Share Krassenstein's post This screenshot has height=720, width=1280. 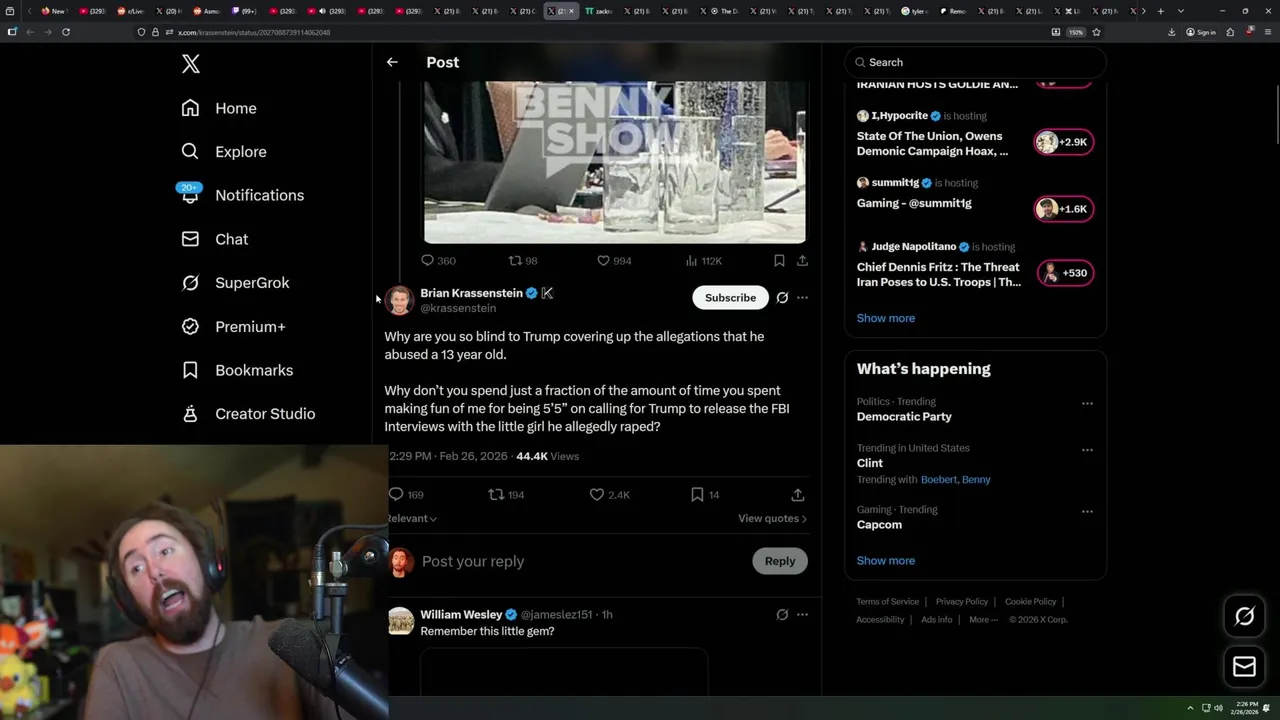coord(797,494)
